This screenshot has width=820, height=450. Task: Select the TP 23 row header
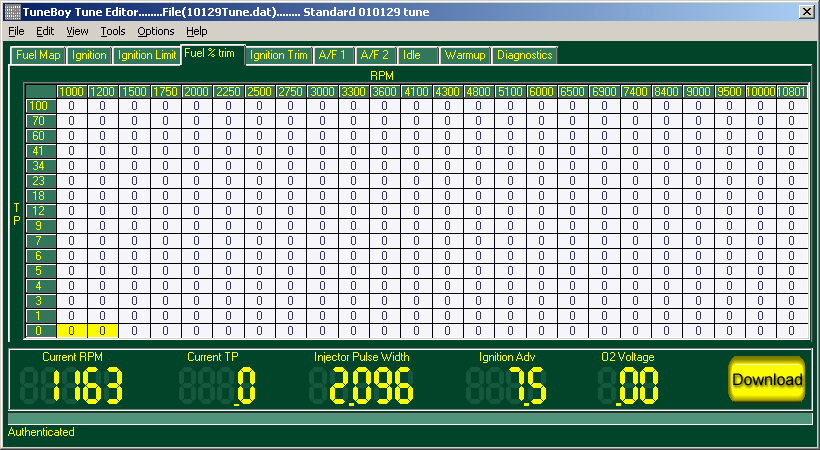click(41, 181)
